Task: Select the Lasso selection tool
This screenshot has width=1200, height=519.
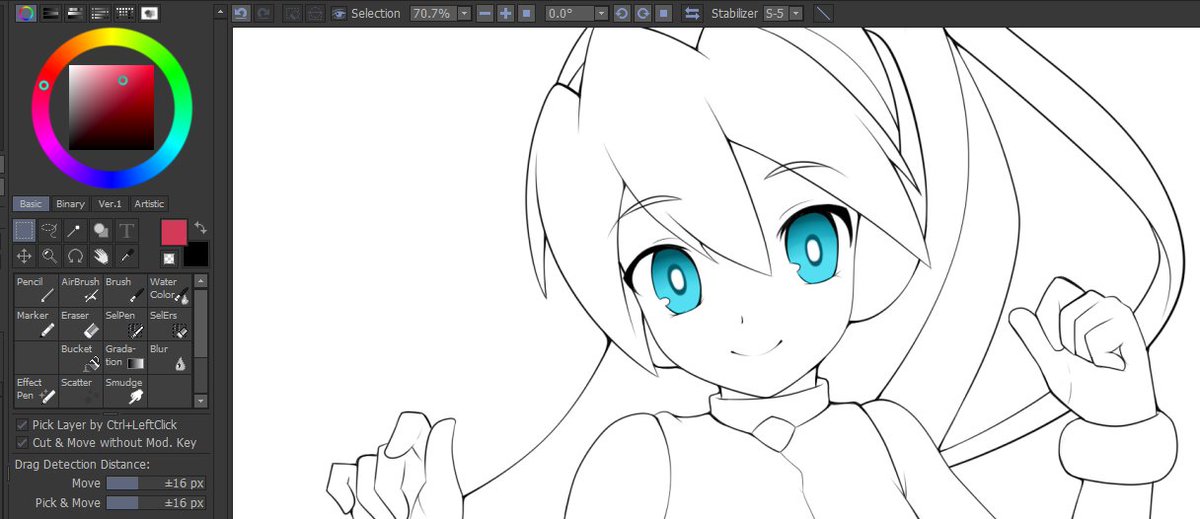Action: [50, 231]
